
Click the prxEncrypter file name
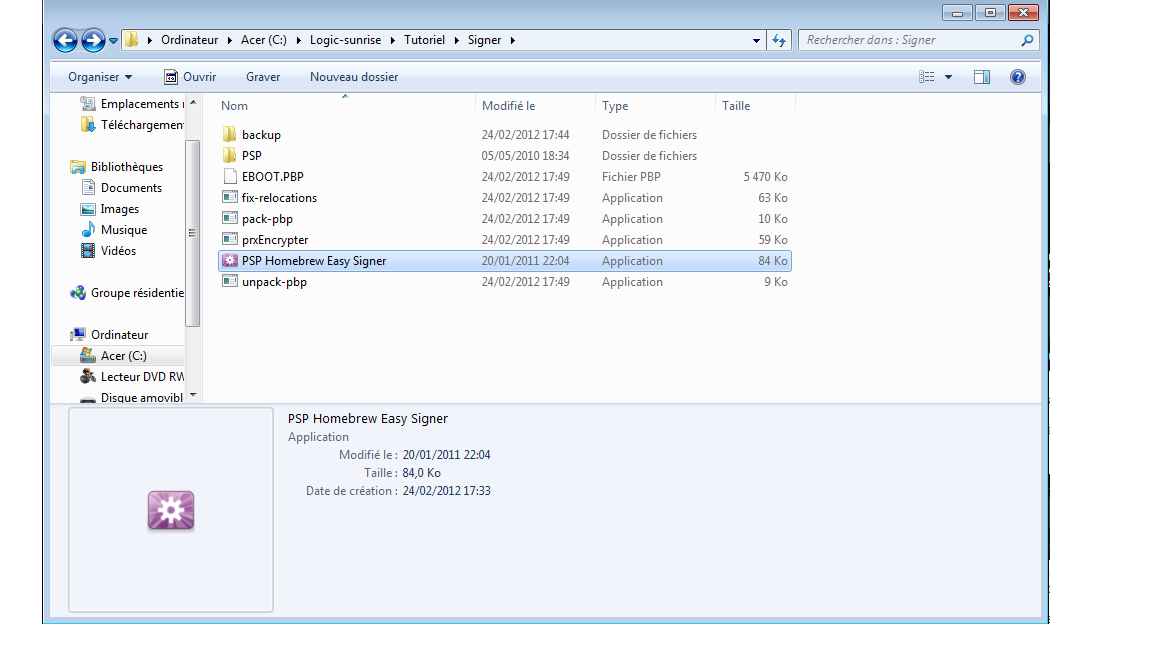275,240
